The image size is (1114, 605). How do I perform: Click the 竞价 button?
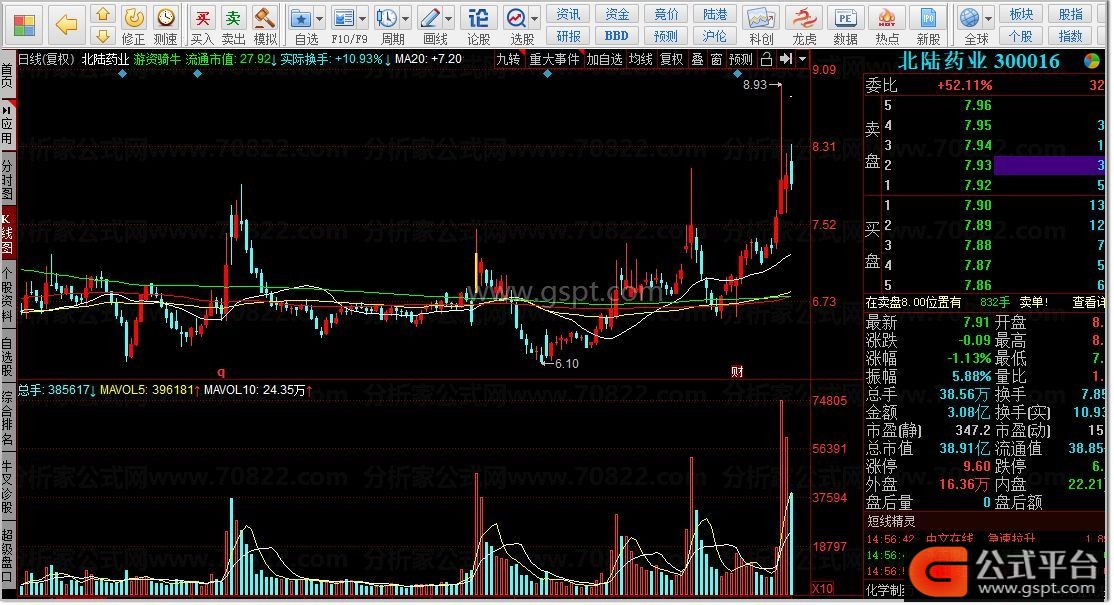666,14
